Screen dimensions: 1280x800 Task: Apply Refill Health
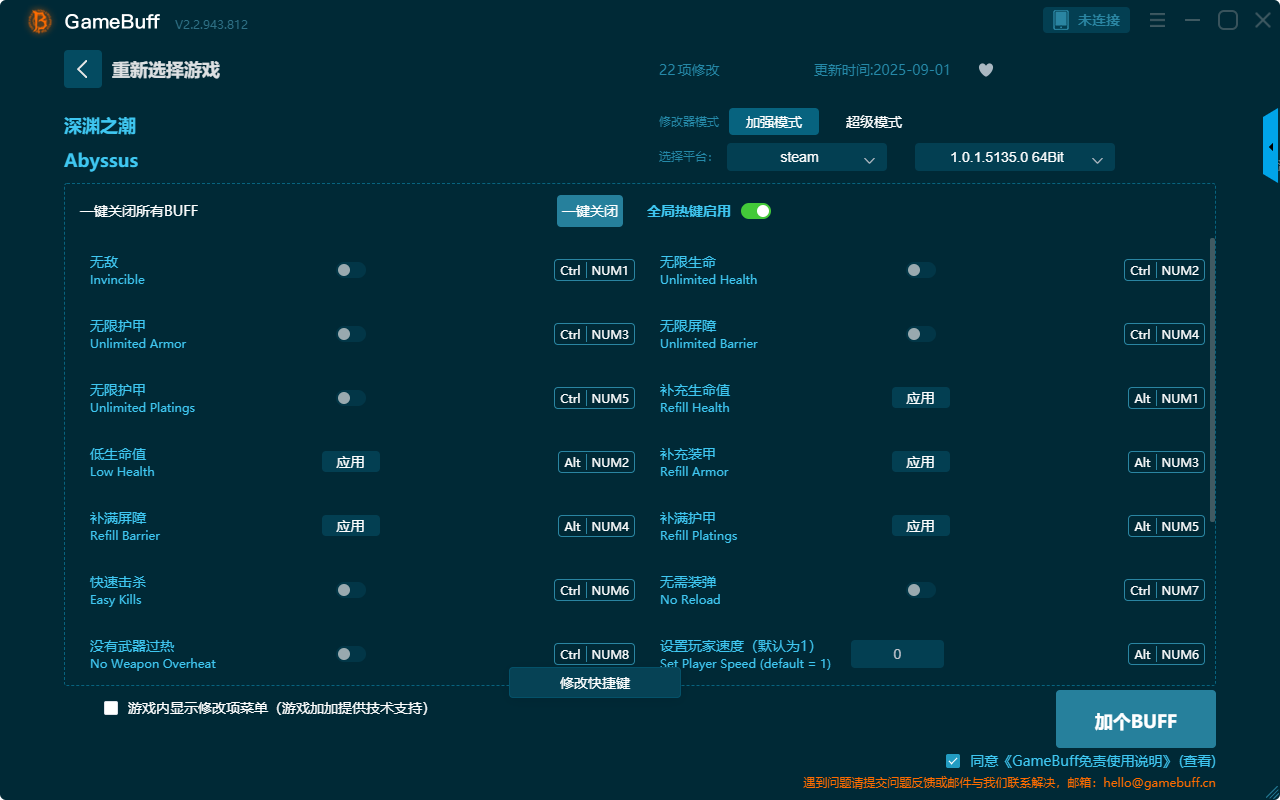921,398
